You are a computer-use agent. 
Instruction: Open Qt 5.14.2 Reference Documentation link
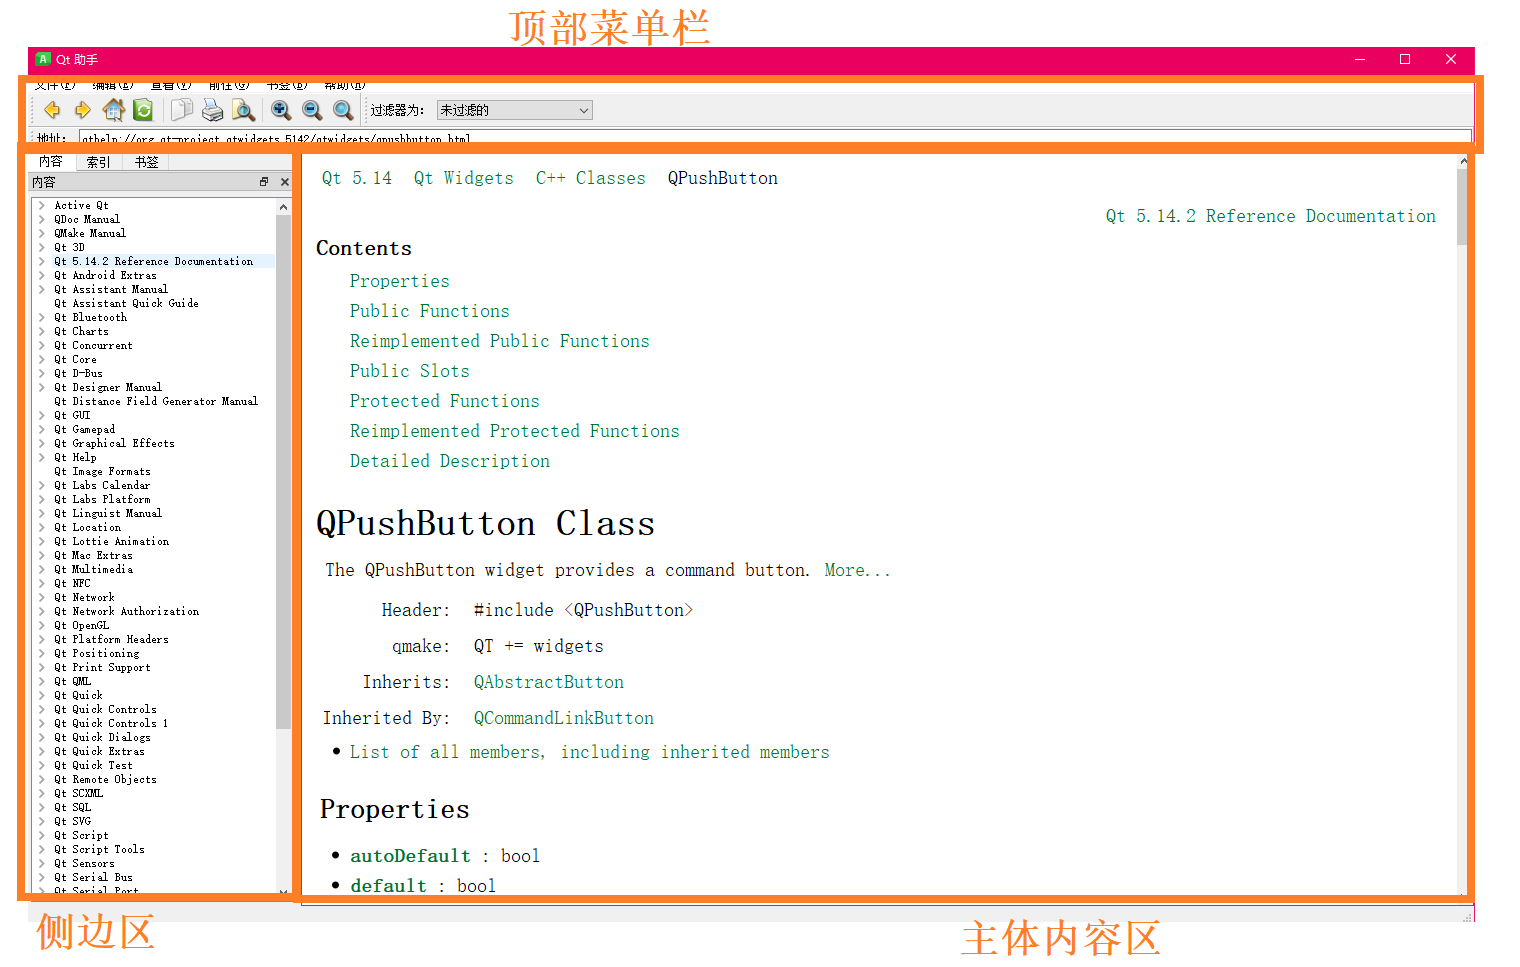pyautogui.click(x=1270, y=216)
